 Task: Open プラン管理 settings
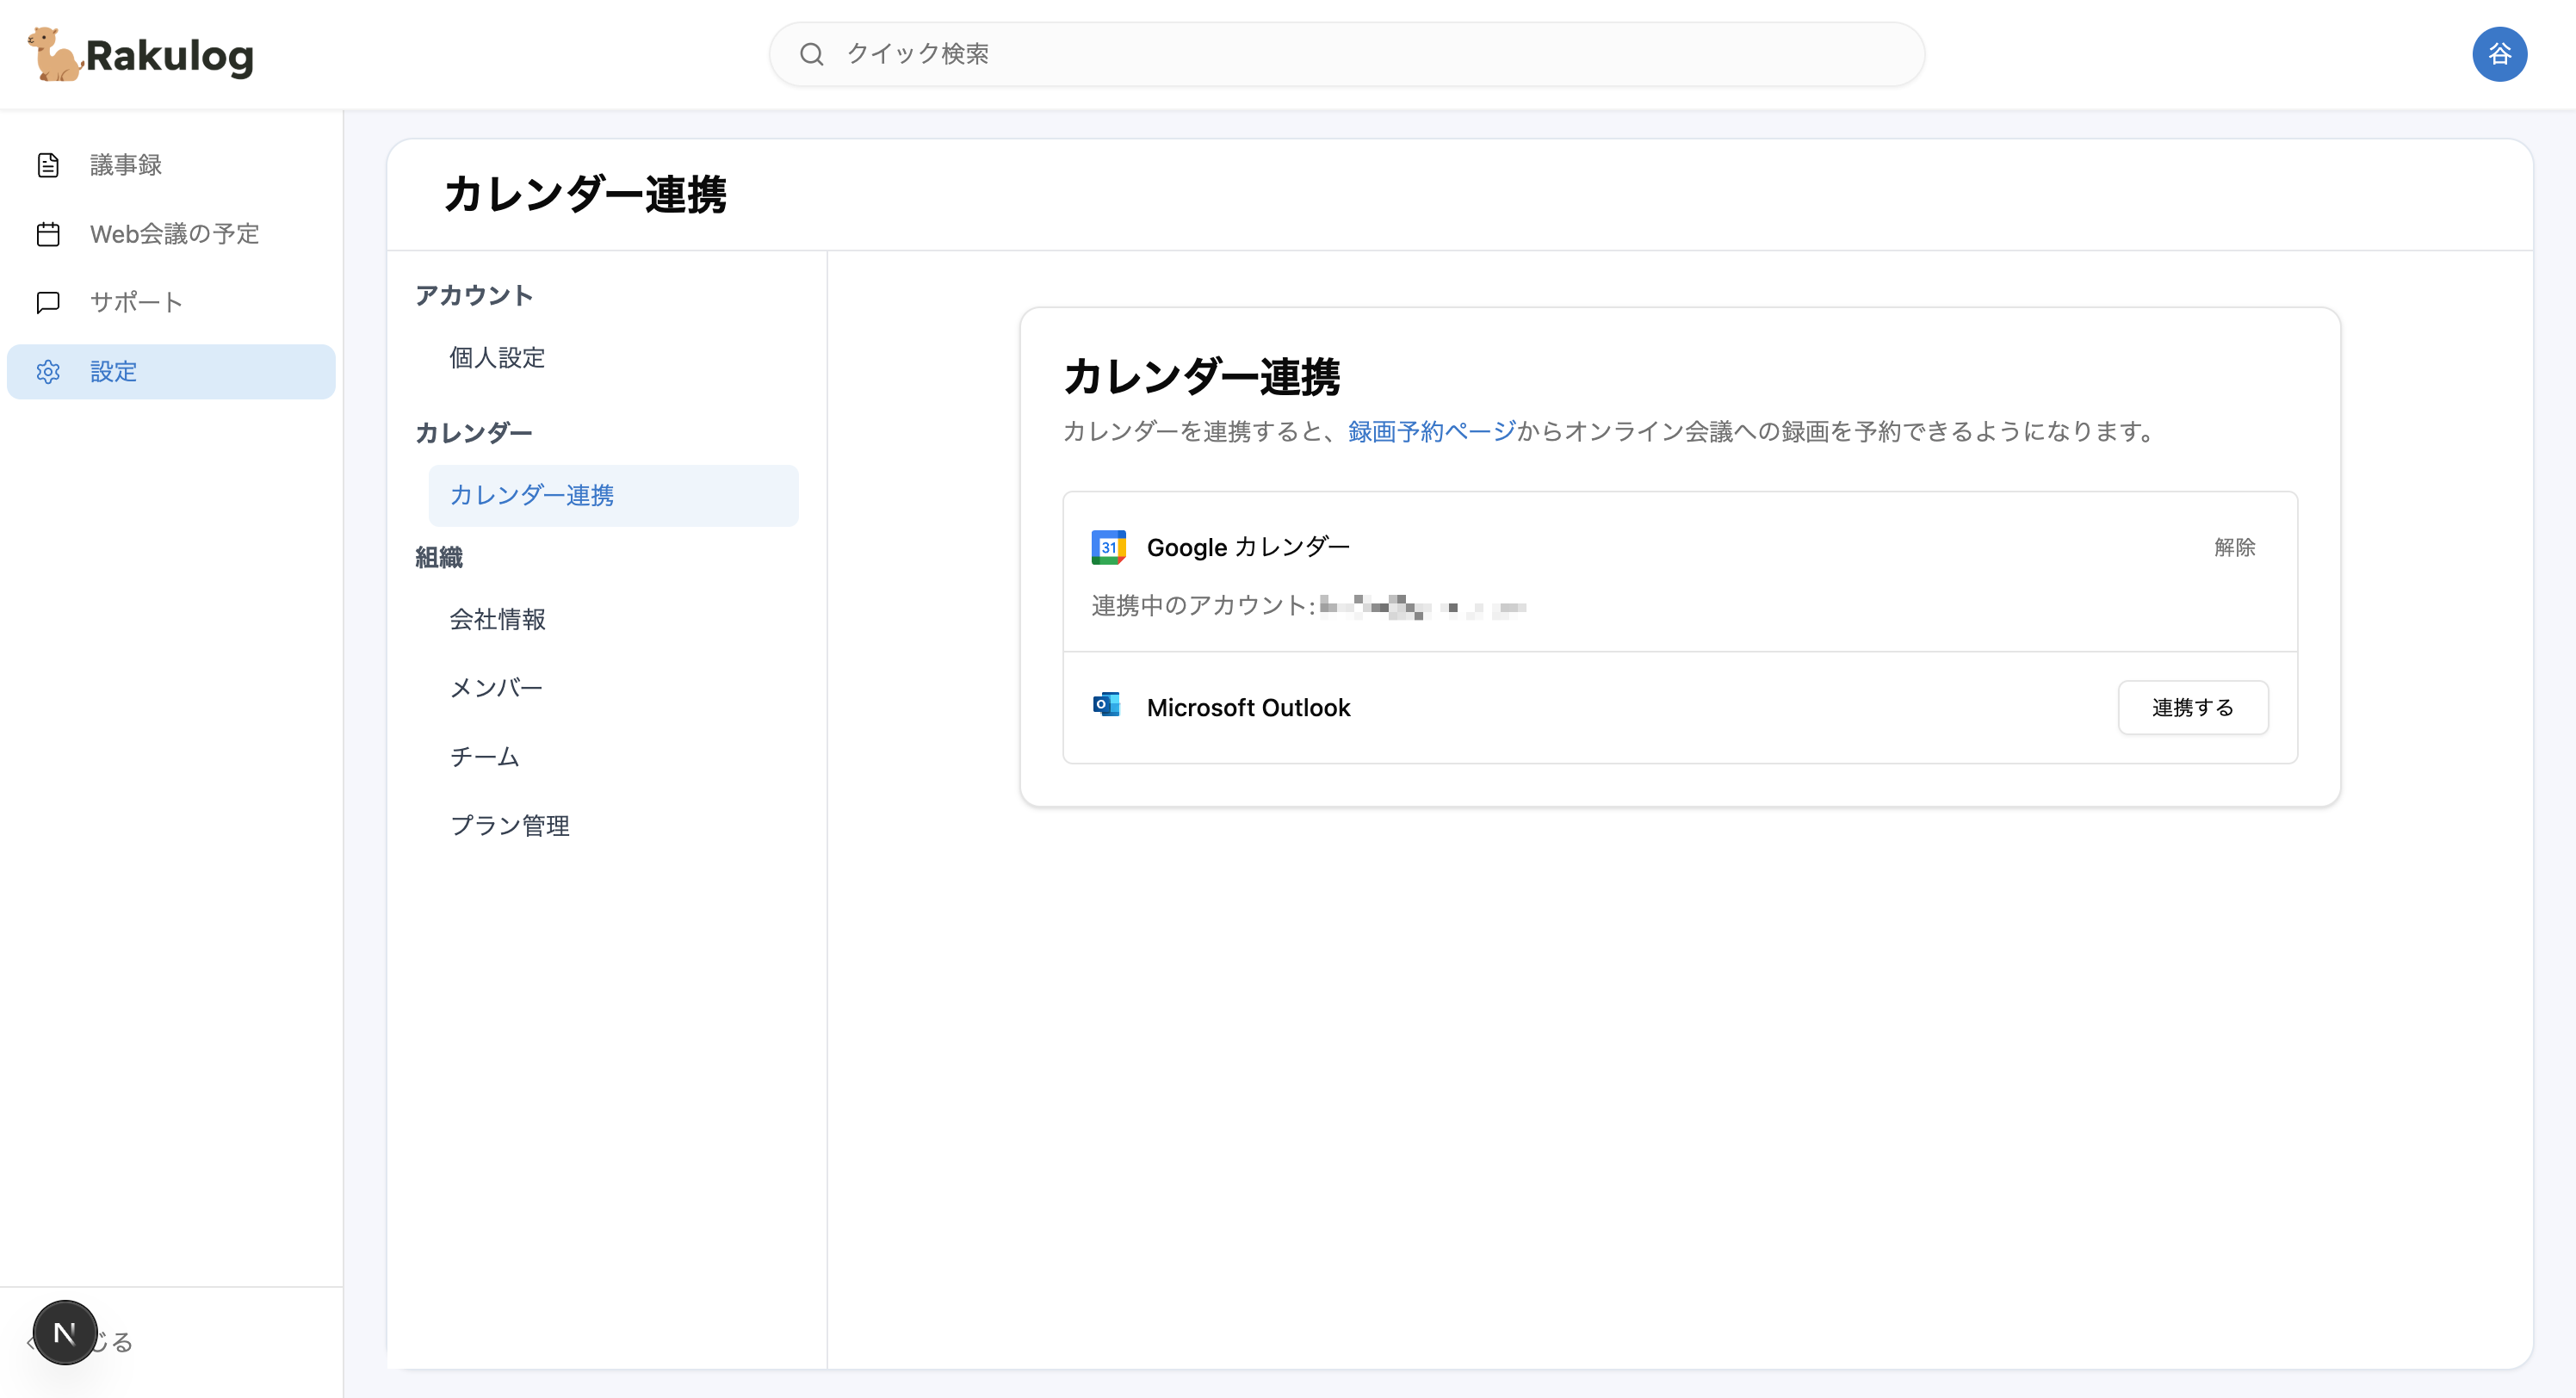pos(509,825)
